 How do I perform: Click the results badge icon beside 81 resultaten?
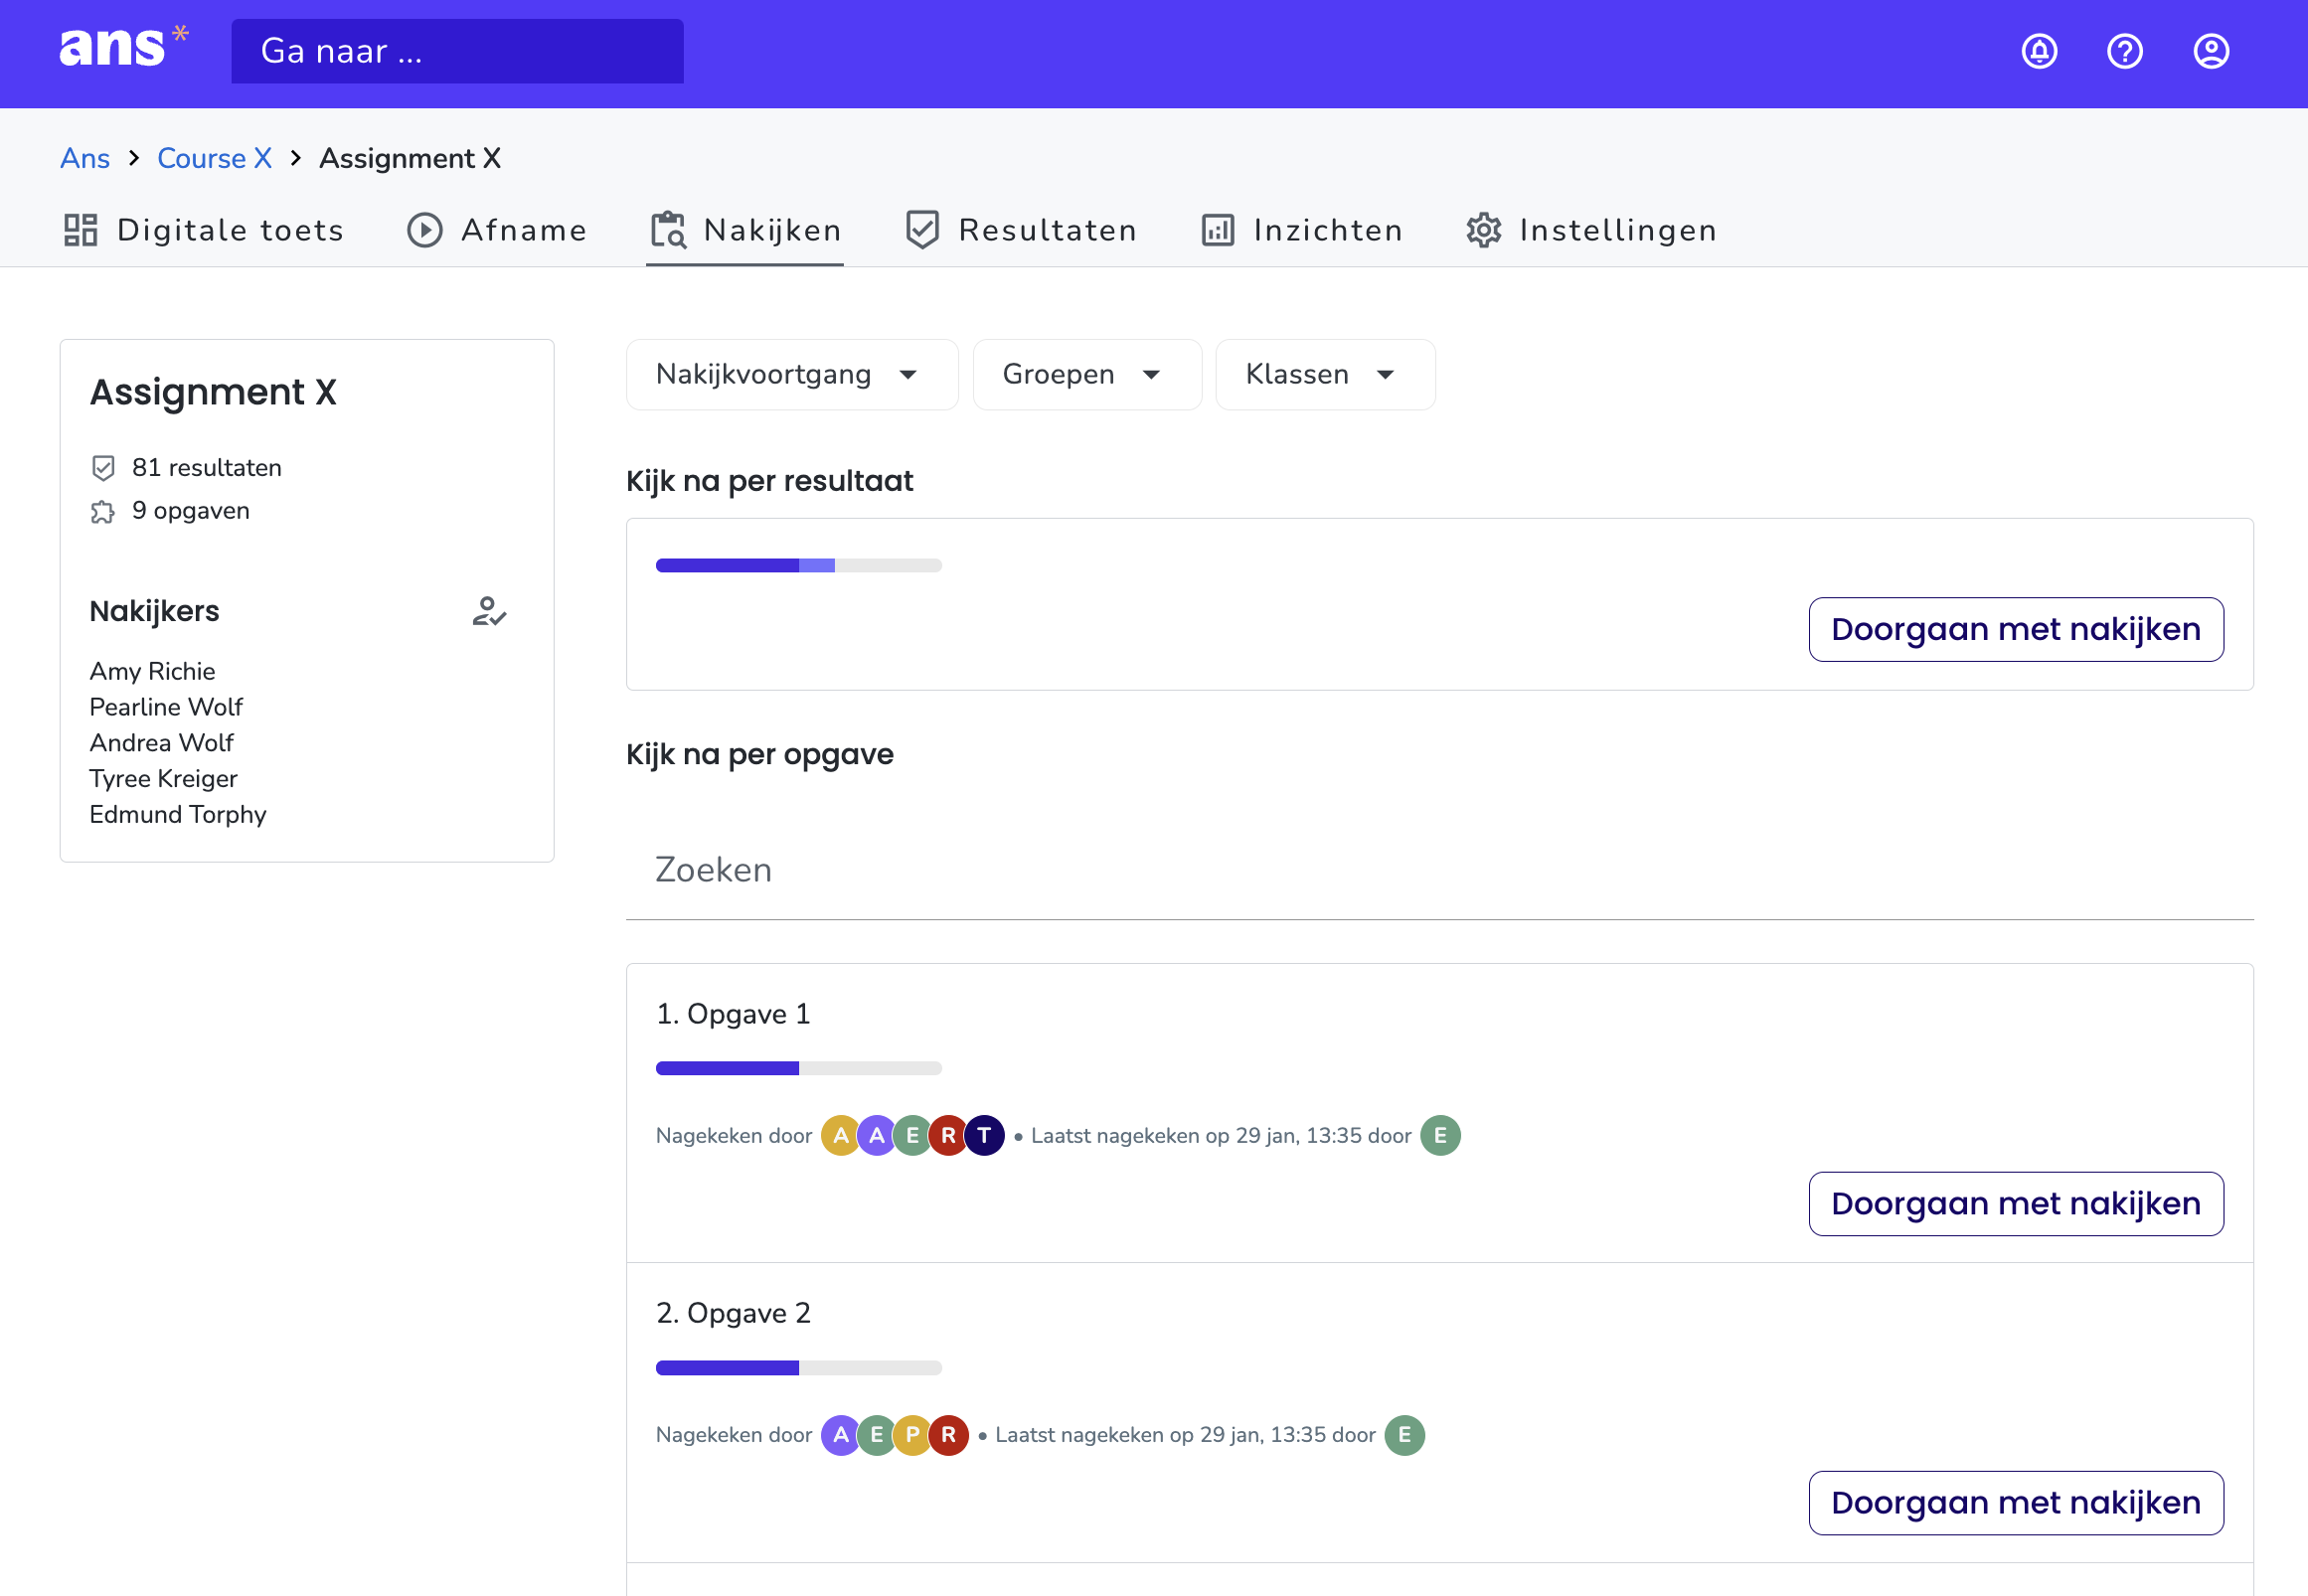tap(103, 468)
